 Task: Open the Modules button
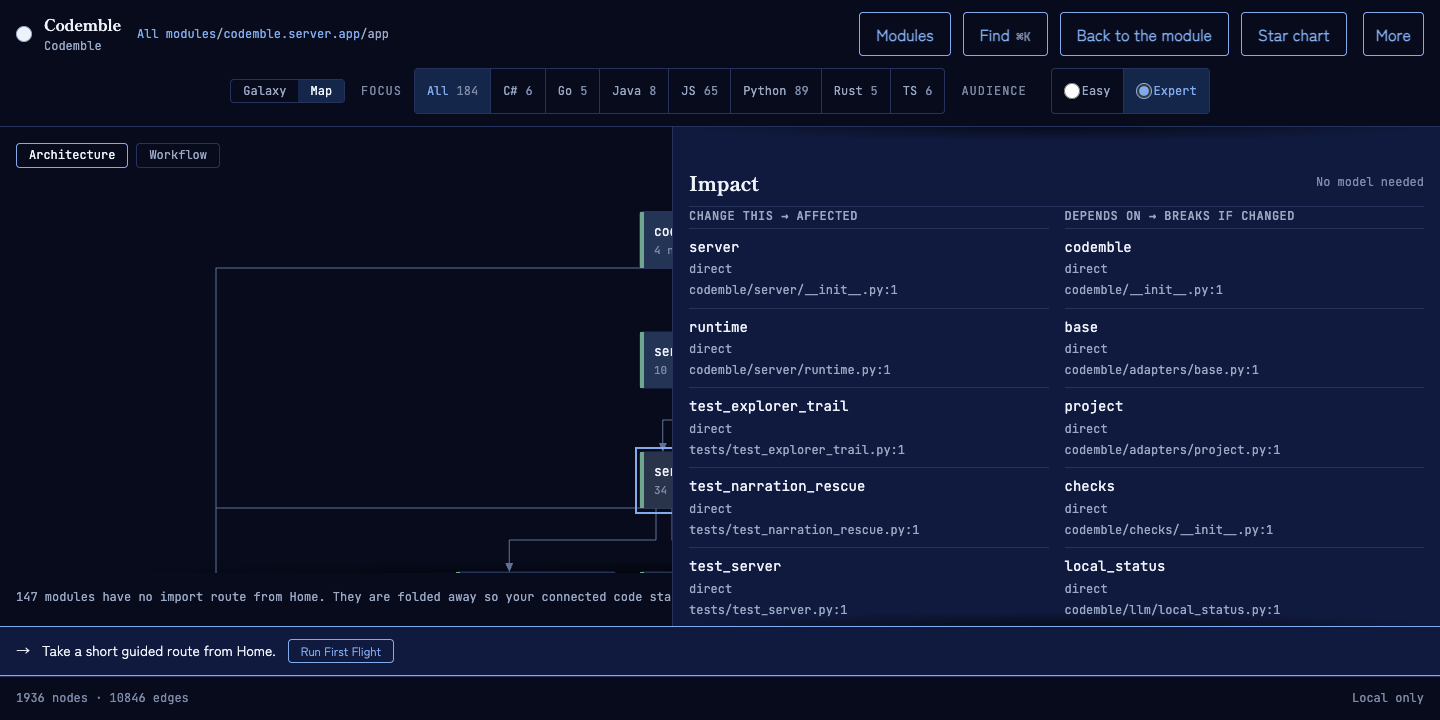coord(904,35)
